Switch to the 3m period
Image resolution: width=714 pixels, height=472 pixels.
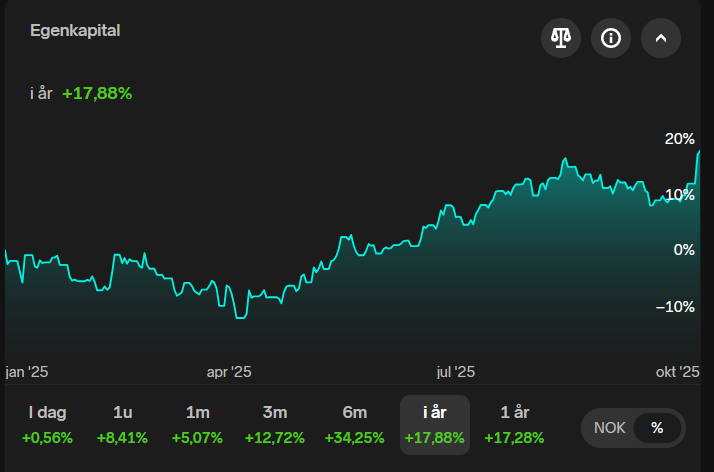click(274, 425)
